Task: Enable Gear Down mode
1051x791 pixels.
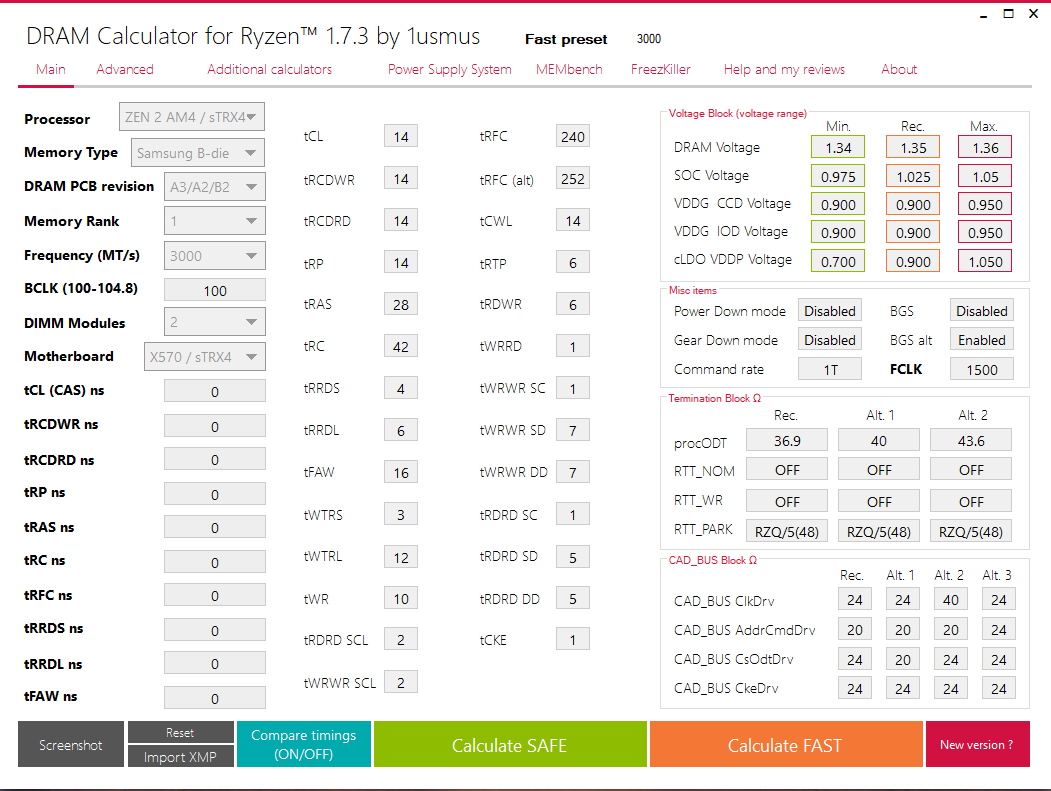Action: [x=830, y=339]
